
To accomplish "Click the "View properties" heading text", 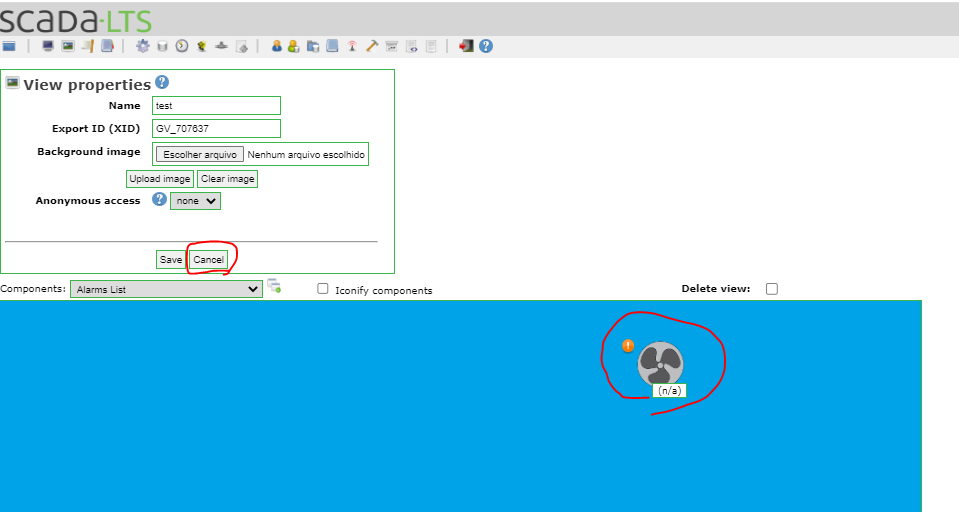I will [x=87, y=84].
